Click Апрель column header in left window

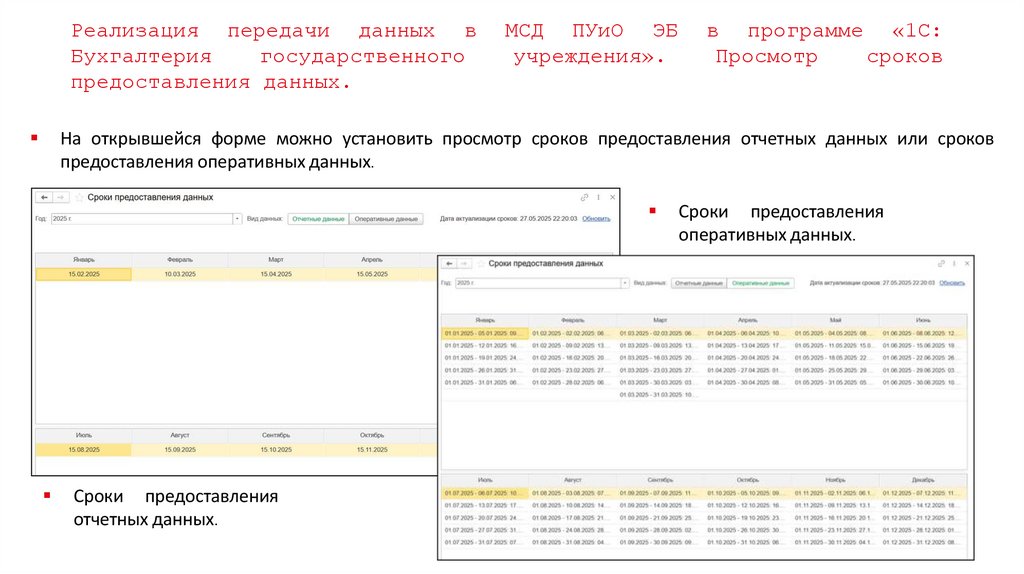point(372,260)
